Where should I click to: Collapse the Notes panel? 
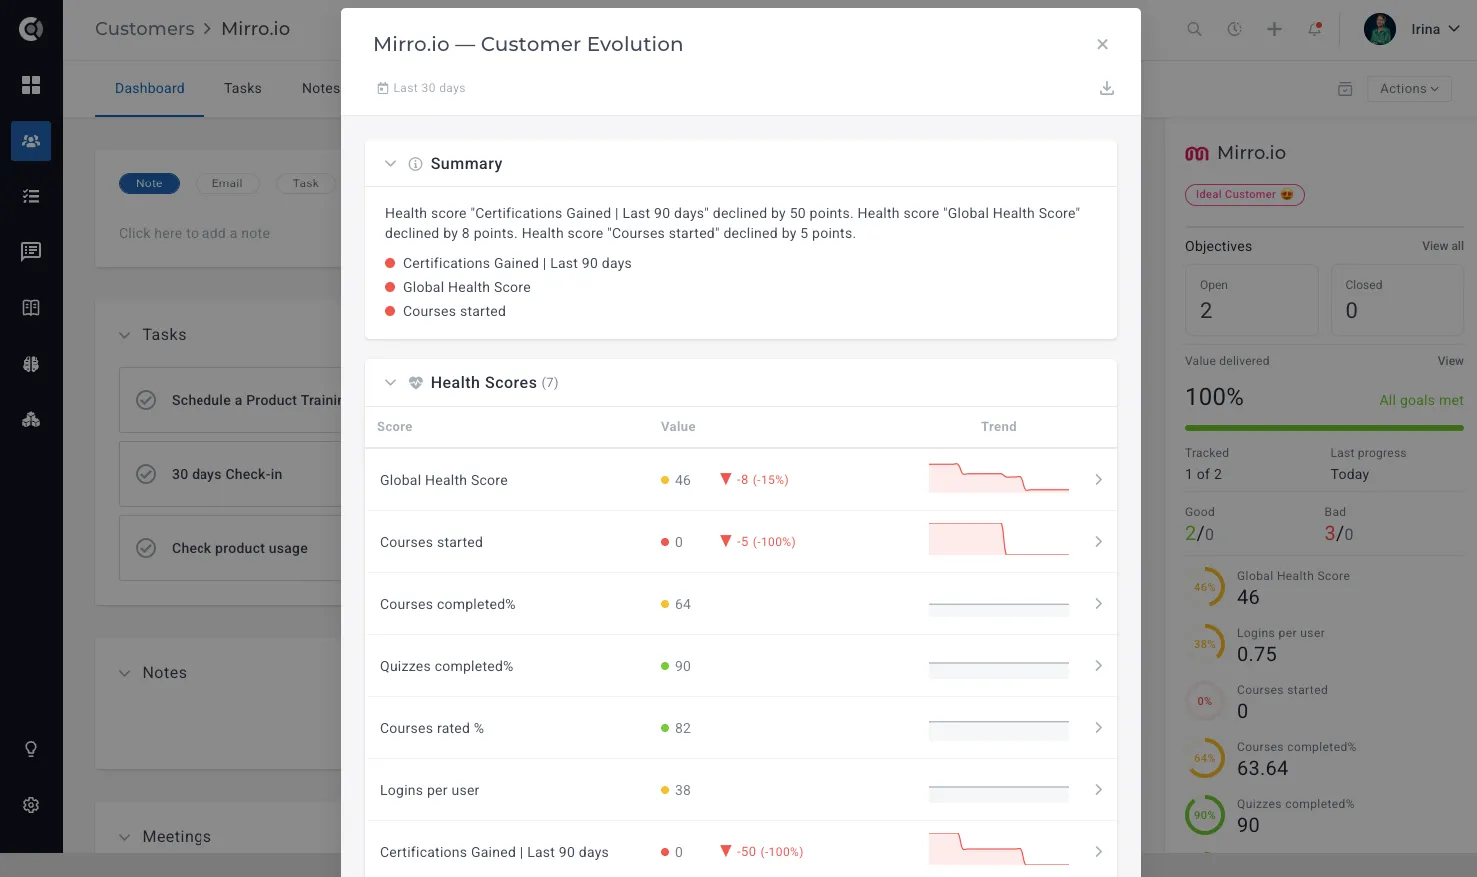point(124,673)
